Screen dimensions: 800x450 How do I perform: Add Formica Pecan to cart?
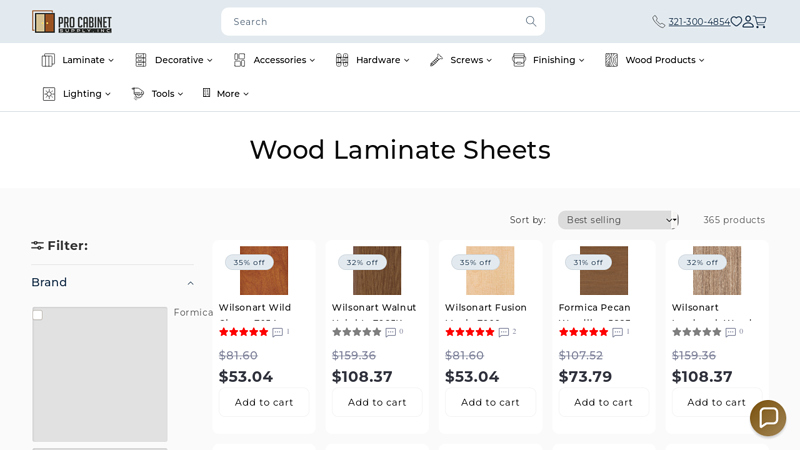pos(604,402)
